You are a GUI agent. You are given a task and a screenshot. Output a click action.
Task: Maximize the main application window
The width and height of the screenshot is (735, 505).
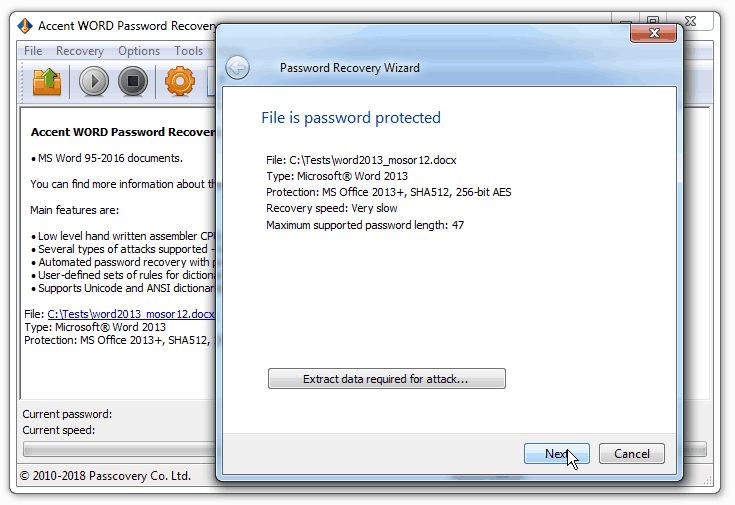[653, 20]
